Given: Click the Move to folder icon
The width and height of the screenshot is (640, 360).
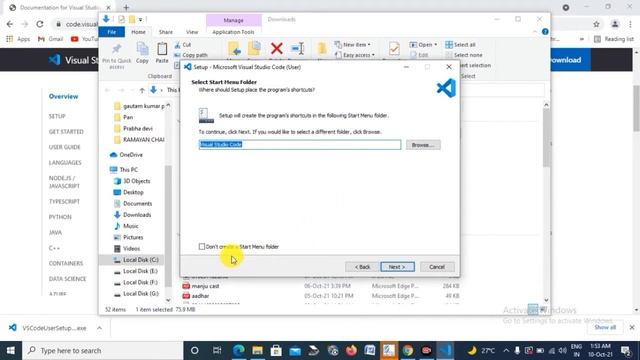Looking at the screenshot, I should [234, 49].
